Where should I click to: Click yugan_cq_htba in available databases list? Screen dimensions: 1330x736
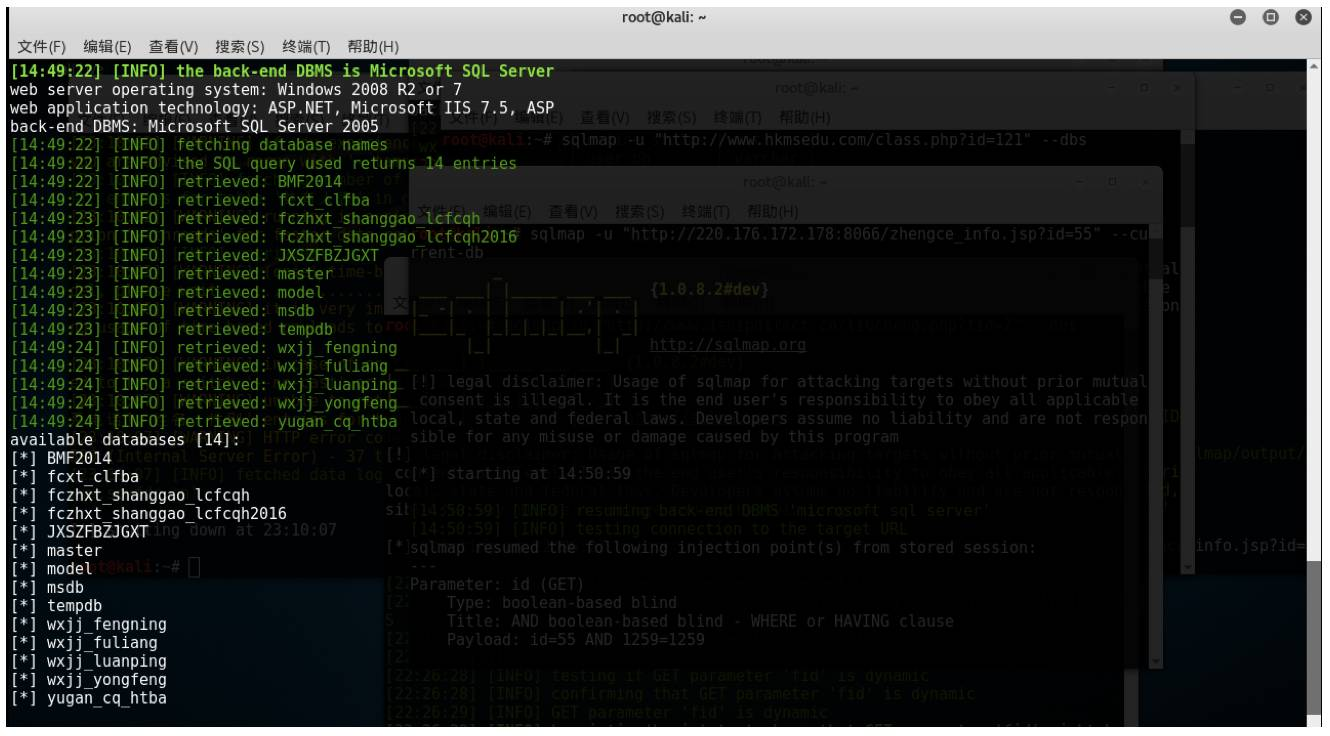coord(106,698)
